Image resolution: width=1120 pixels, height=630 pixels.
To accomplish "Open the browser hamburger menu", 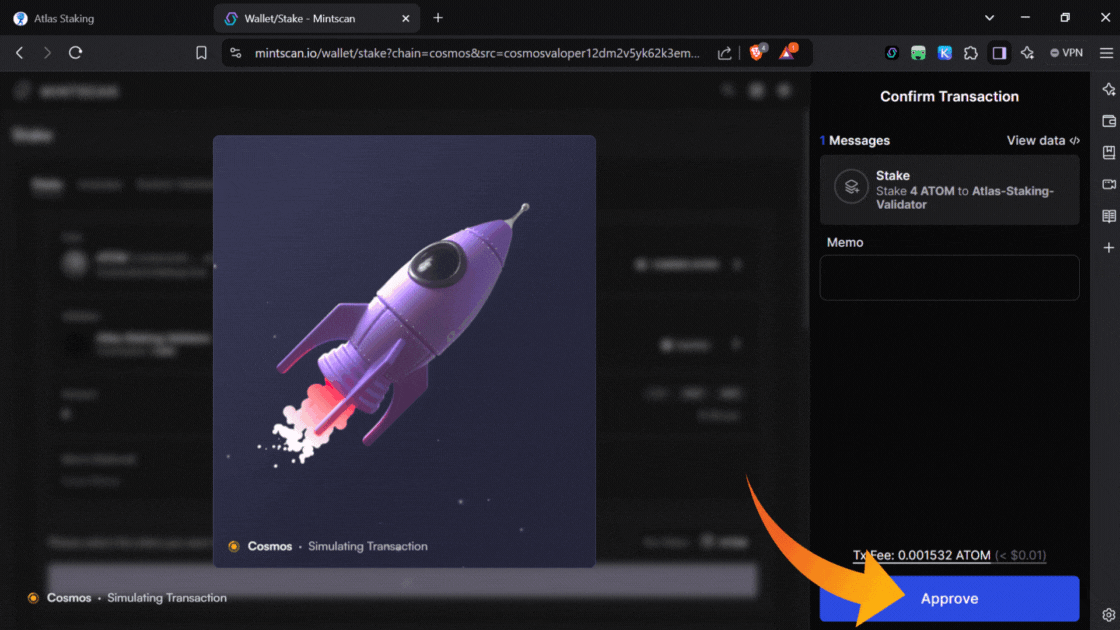I will [1106, 53].
